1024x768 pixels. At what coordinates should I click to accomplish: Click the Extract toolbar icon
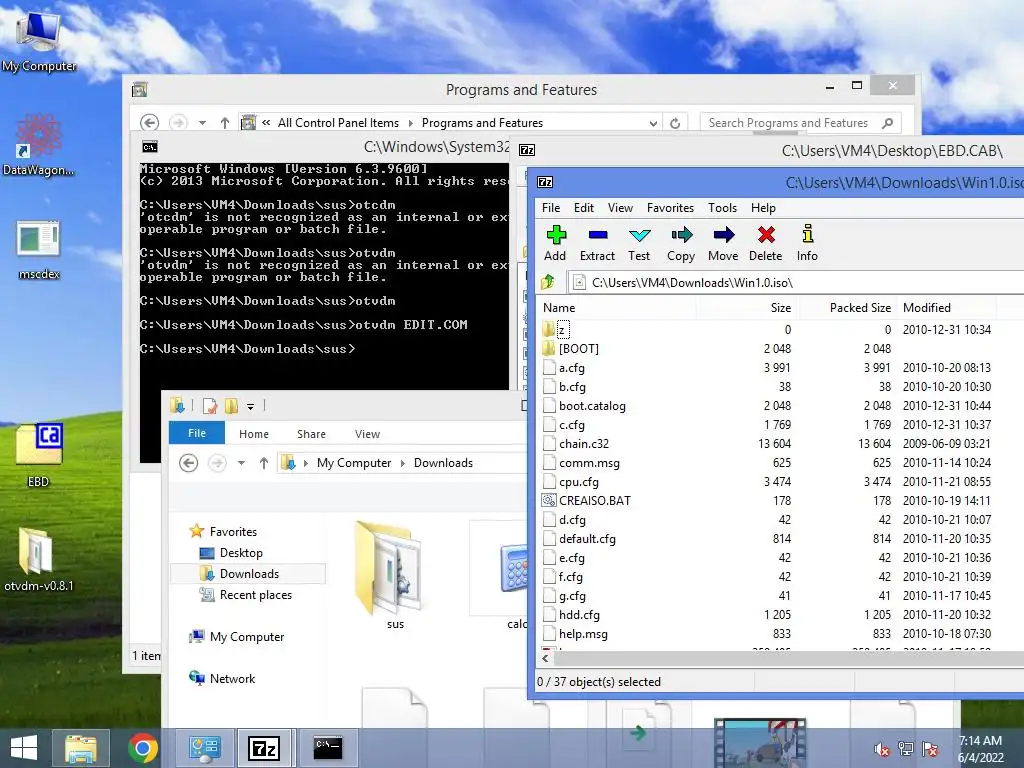point(597,243)
